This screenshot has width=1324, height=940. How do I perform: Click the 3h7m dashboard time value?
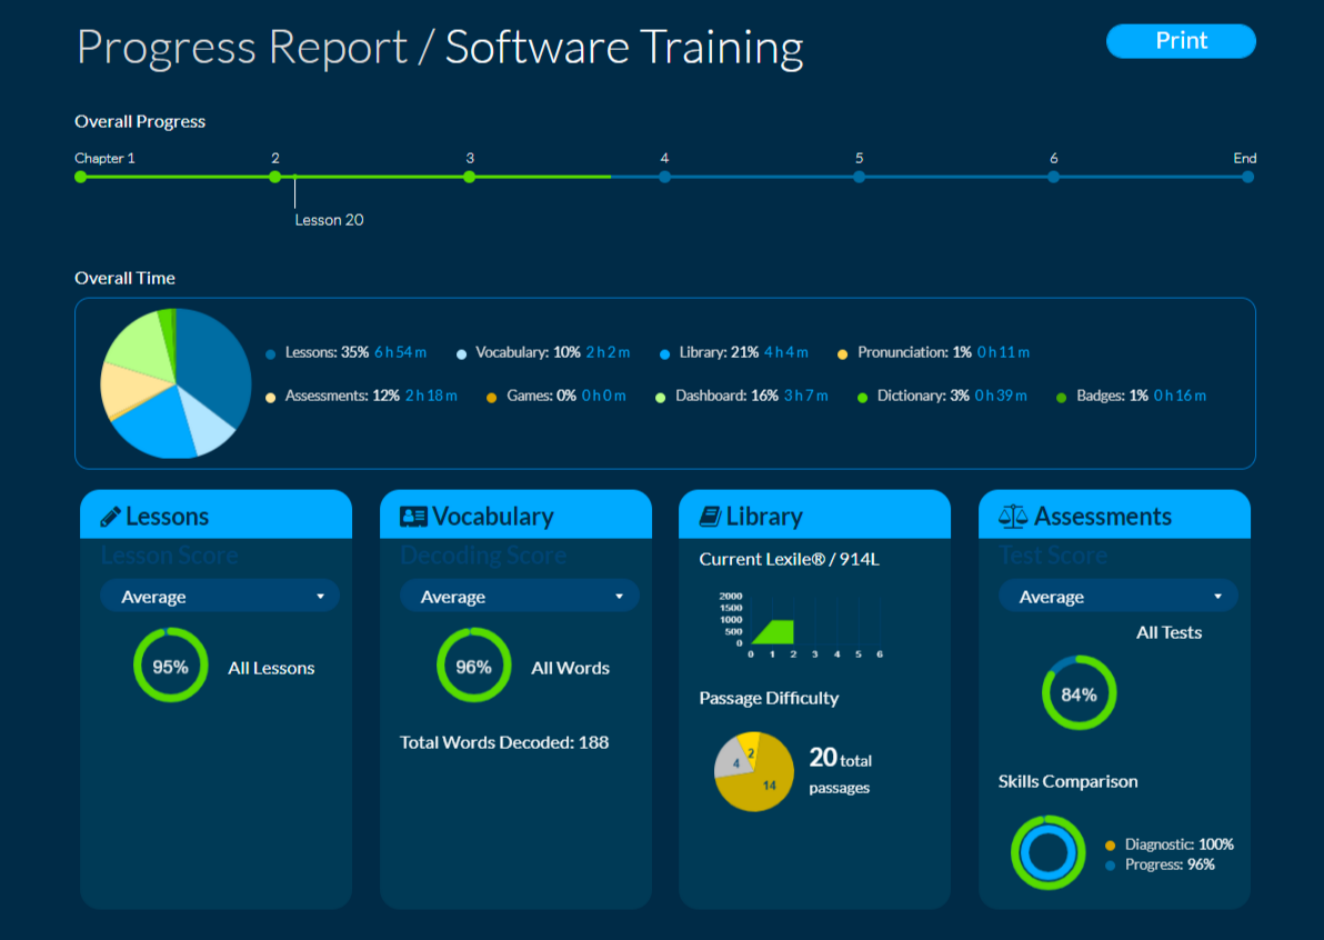pos(806,395)
